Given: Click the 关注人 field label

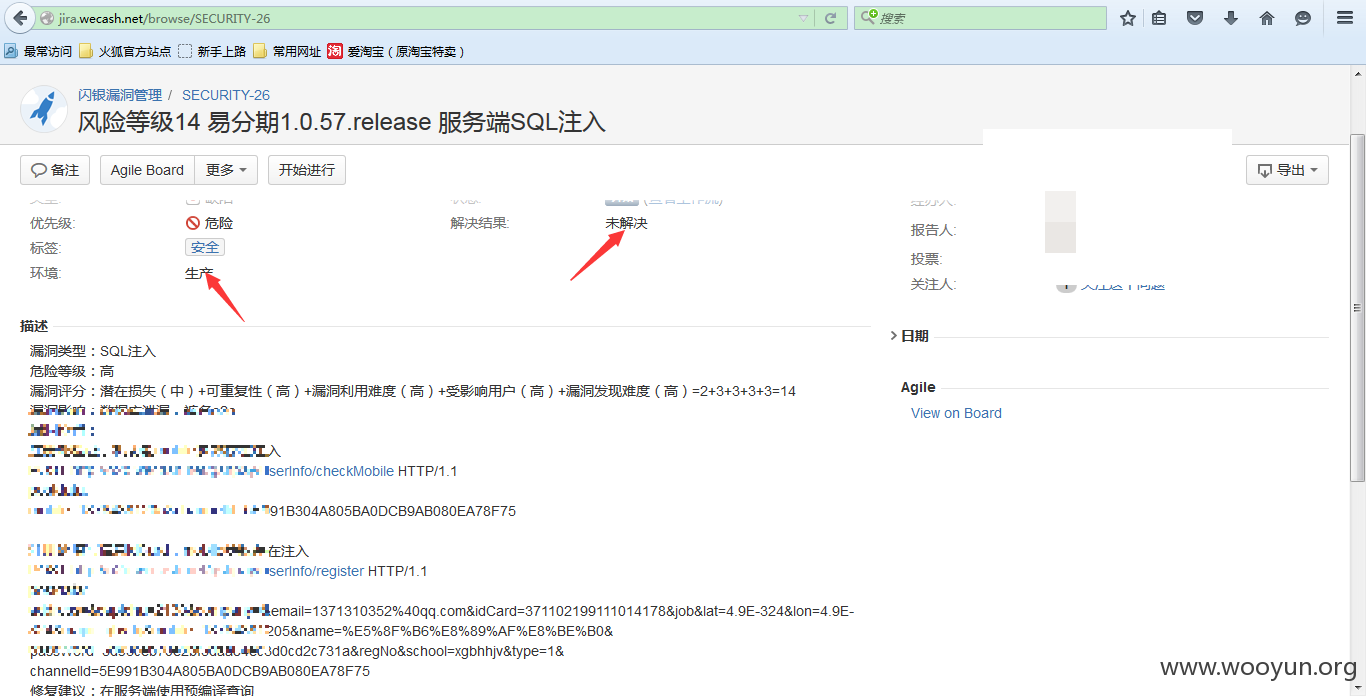Looking at the screenshot, I should pos(933,284).
